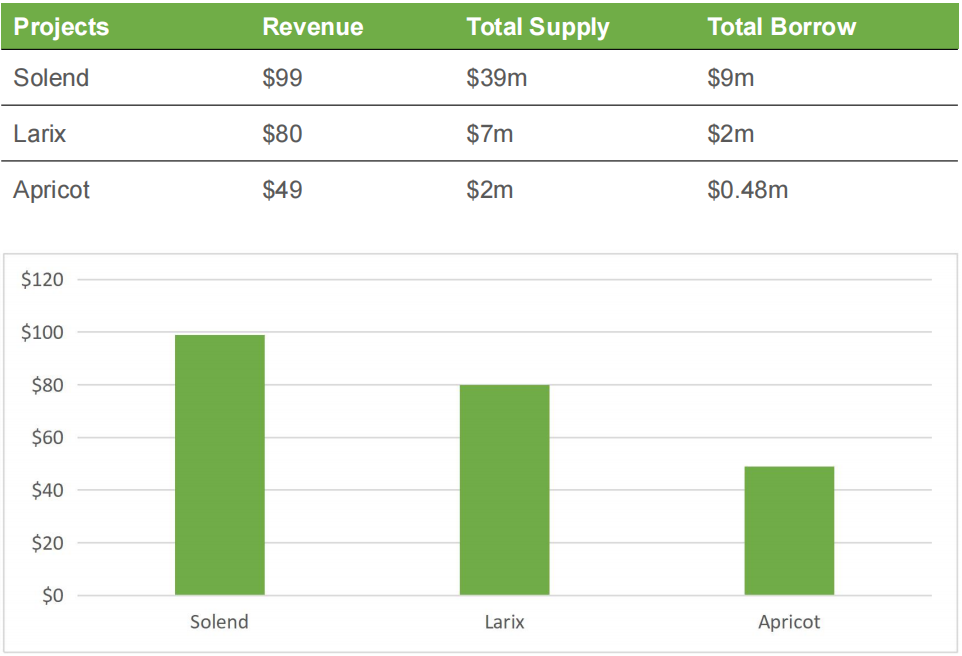
Task: Click the "Apricot" x-axis label under chart
Action: (x=789, y=622)
